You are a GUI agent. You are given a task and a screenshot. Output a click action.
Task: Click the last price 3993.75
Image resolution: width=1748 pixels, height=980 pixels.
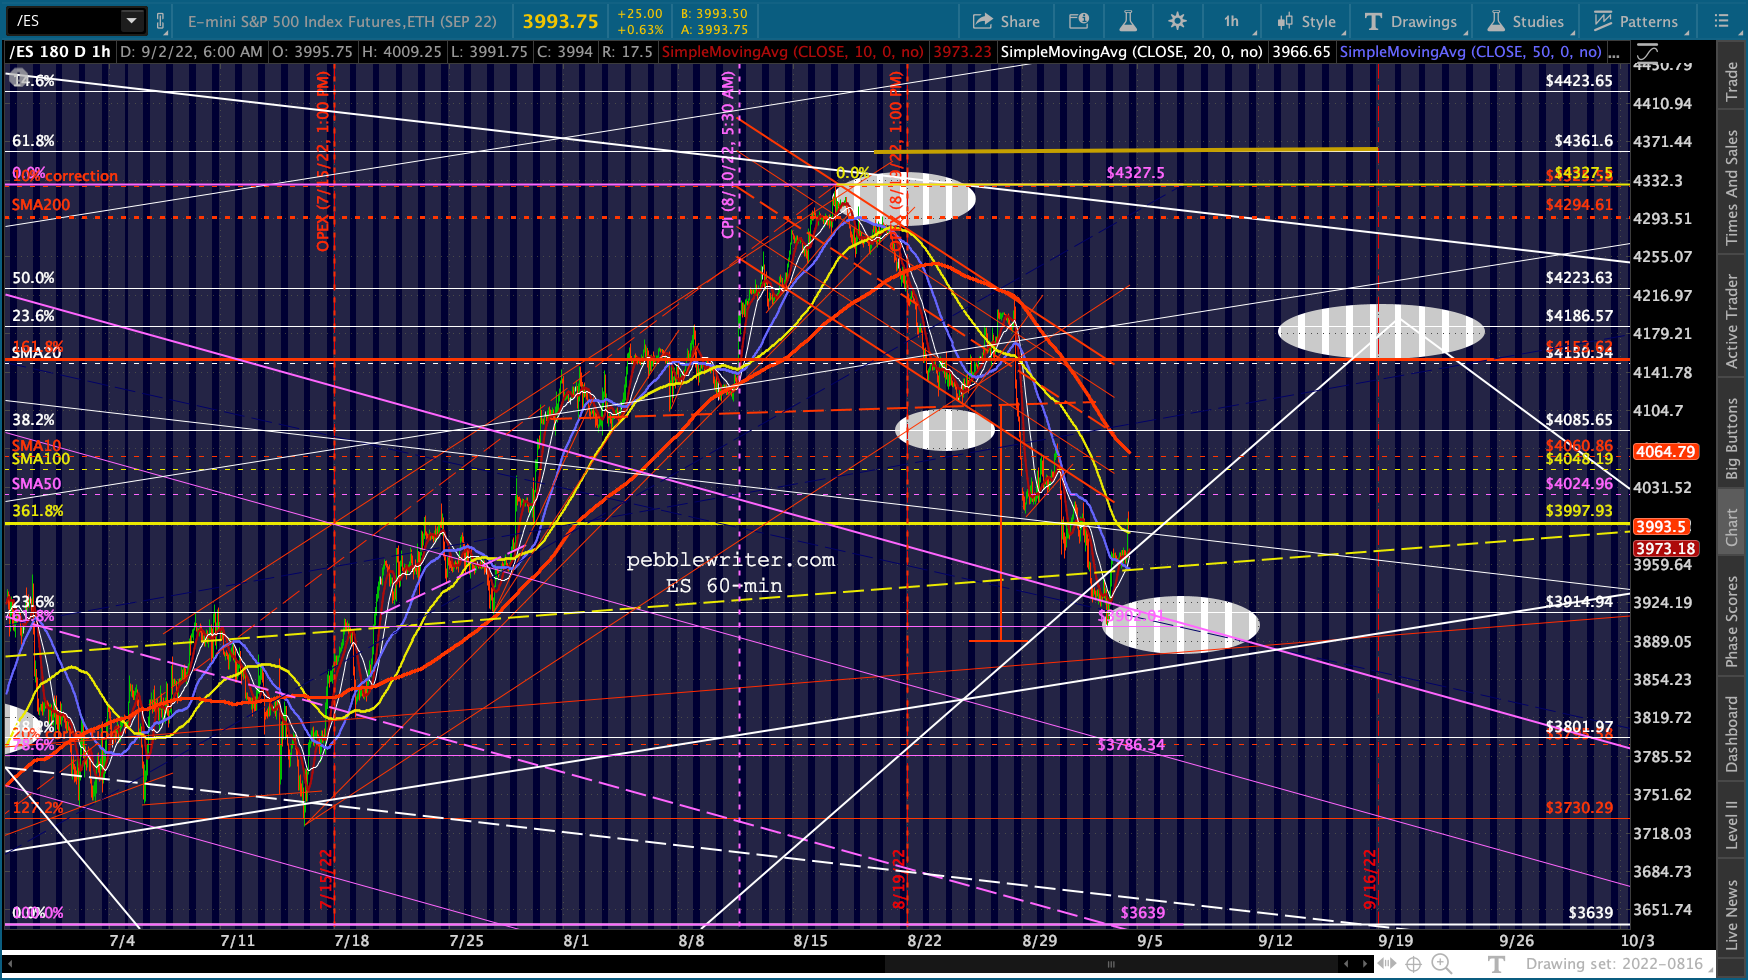[560, 21]
